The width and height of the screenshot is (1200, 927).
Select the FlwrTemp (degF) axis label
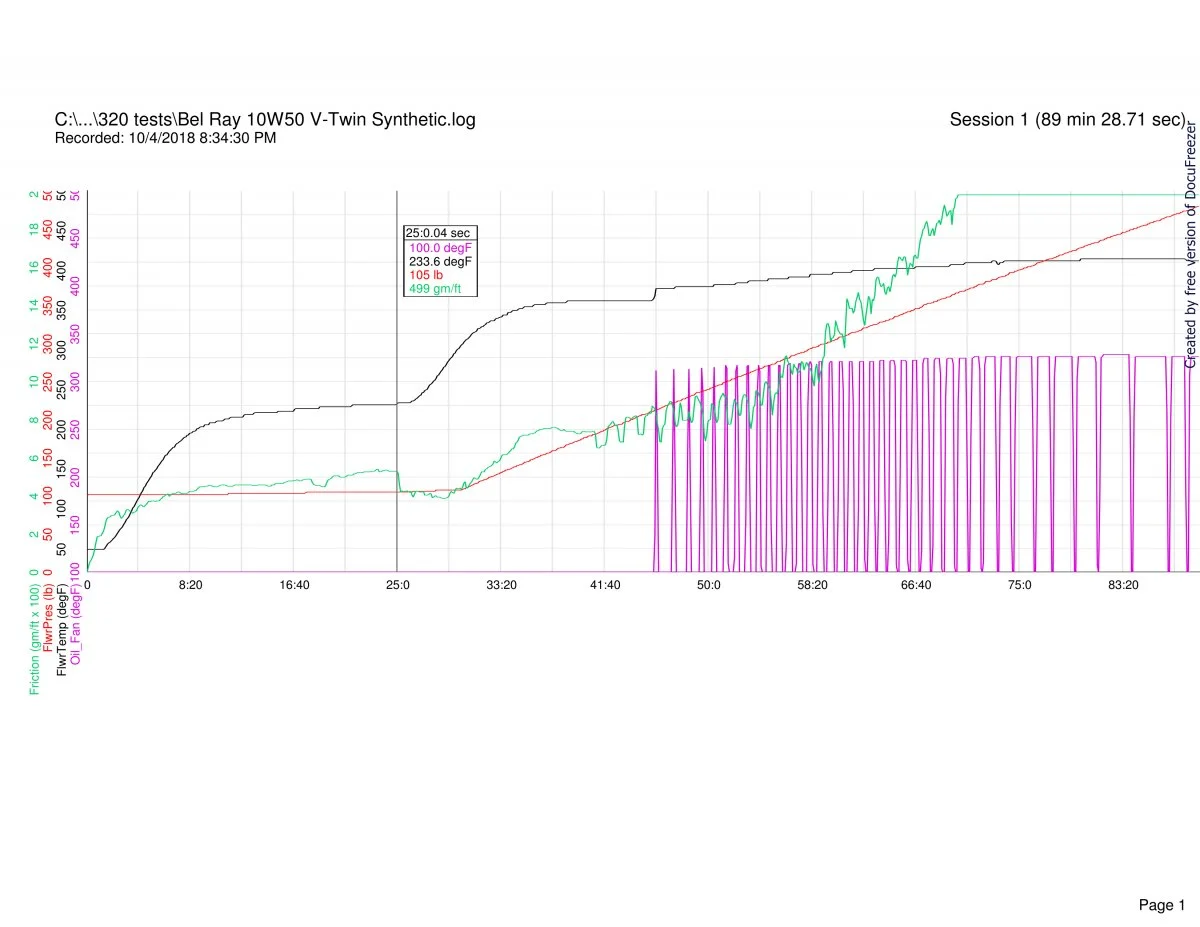pos(63,626)
